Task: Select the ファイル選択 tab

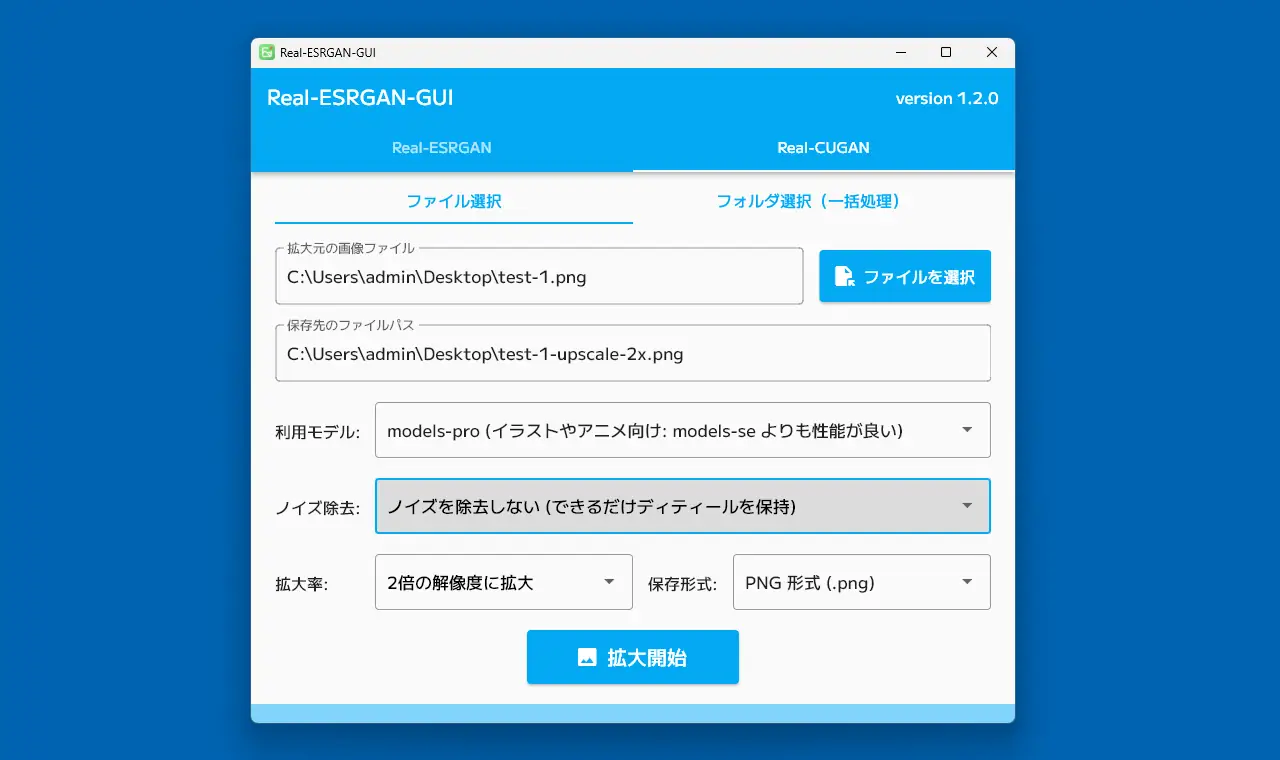Action: tap(454, 201)
